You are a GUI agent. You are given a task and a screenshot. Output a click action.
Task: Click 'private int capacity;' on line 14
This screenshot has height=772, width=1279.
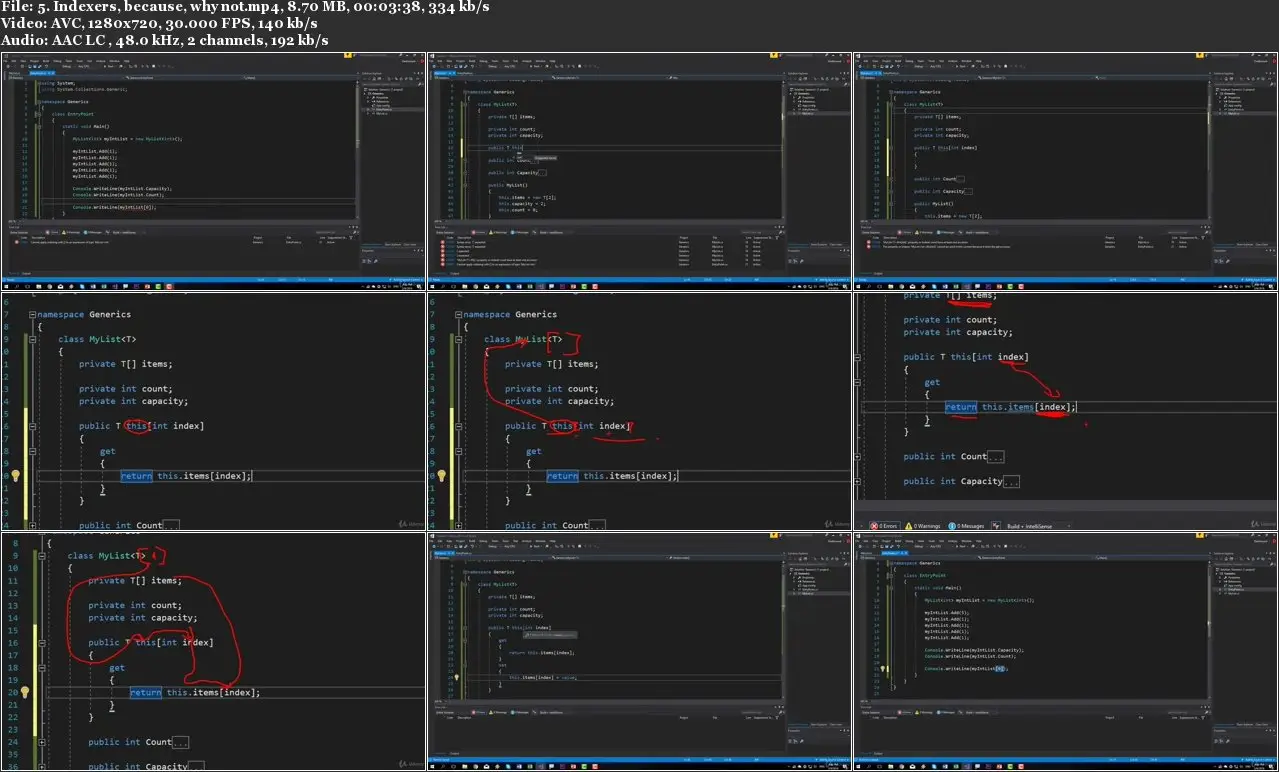click(142, 618)
